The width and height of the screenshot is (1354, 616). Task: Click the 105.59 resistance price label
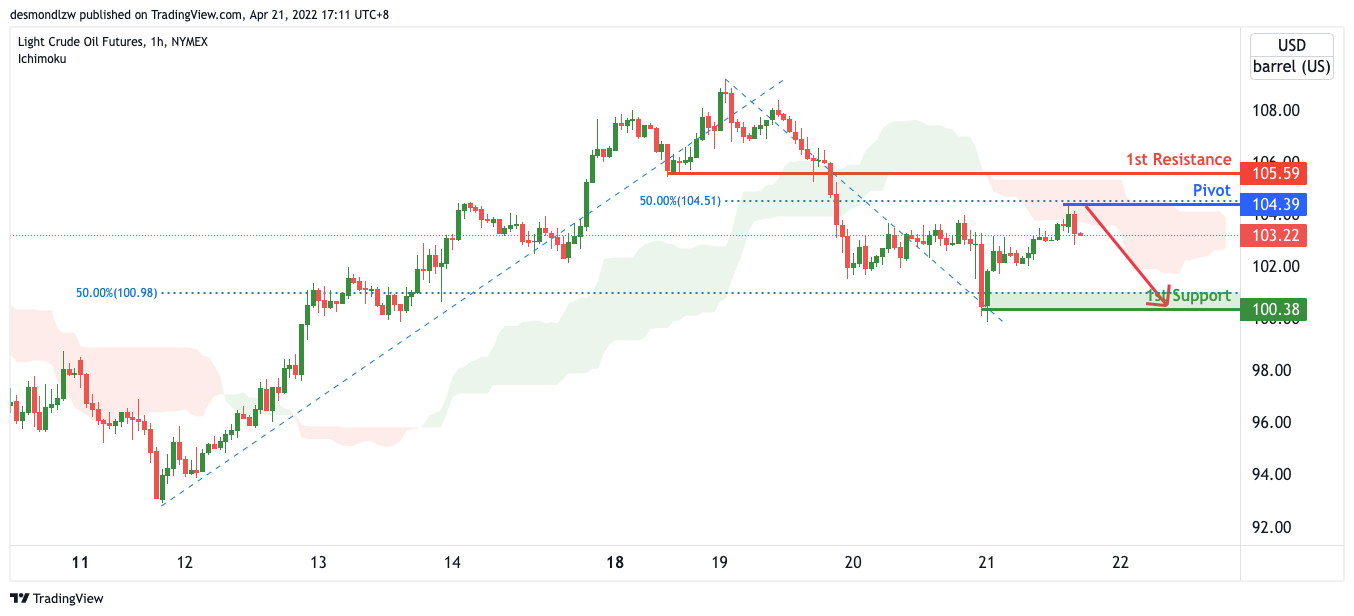pos(1274,174)
